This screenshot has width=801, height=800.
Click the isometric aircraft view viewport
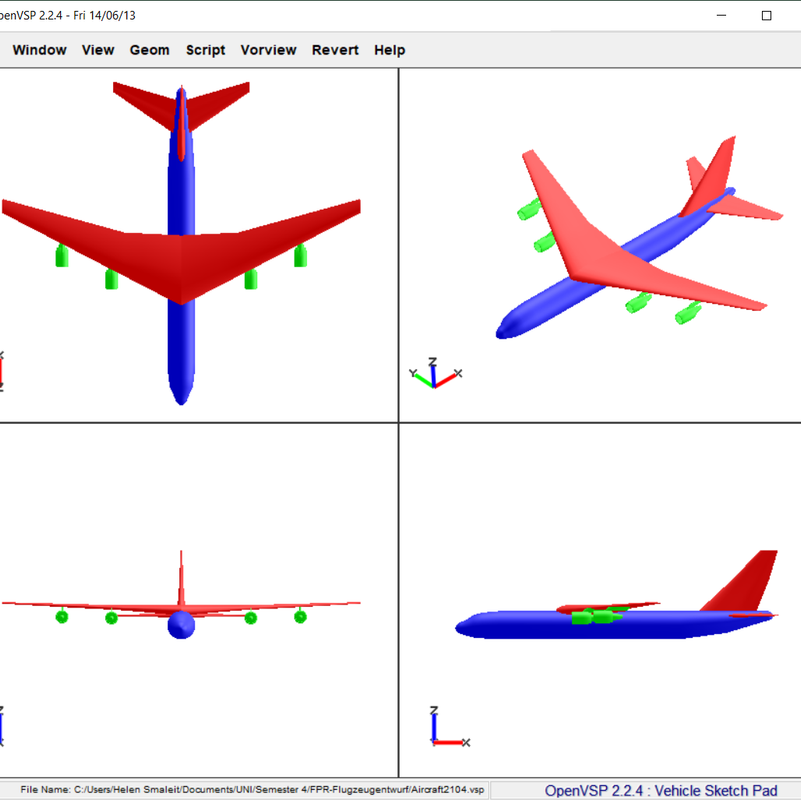pyautogui.click(x=600, y=245)
